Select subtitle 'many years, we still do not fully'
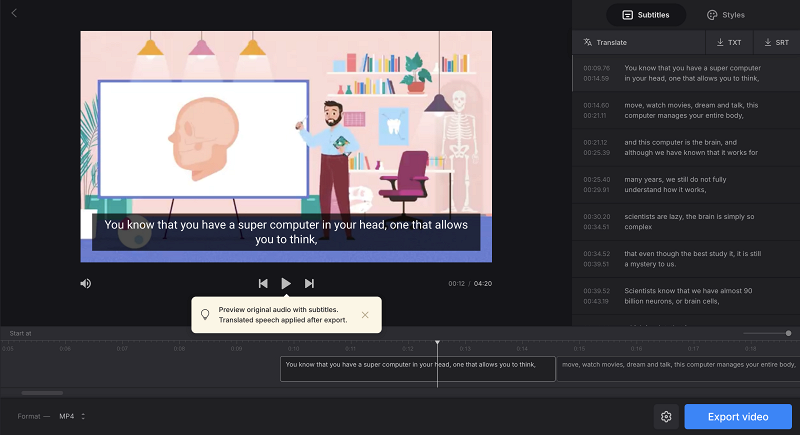The height and width of the screenshot is (435, 800). [x=686, y=185]
